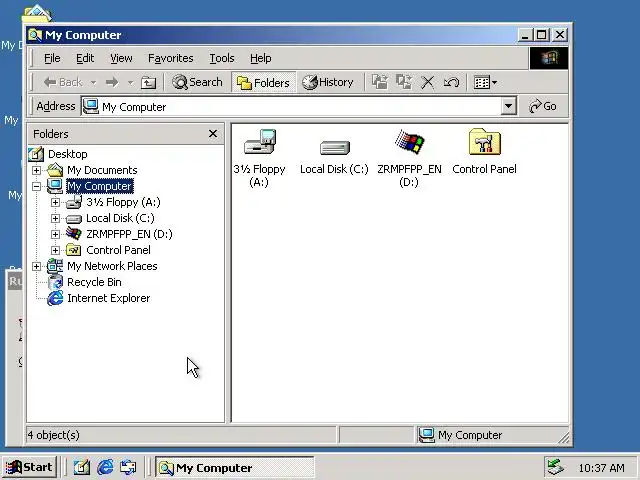
Task: Click the Go button
Action: (543, 107)
